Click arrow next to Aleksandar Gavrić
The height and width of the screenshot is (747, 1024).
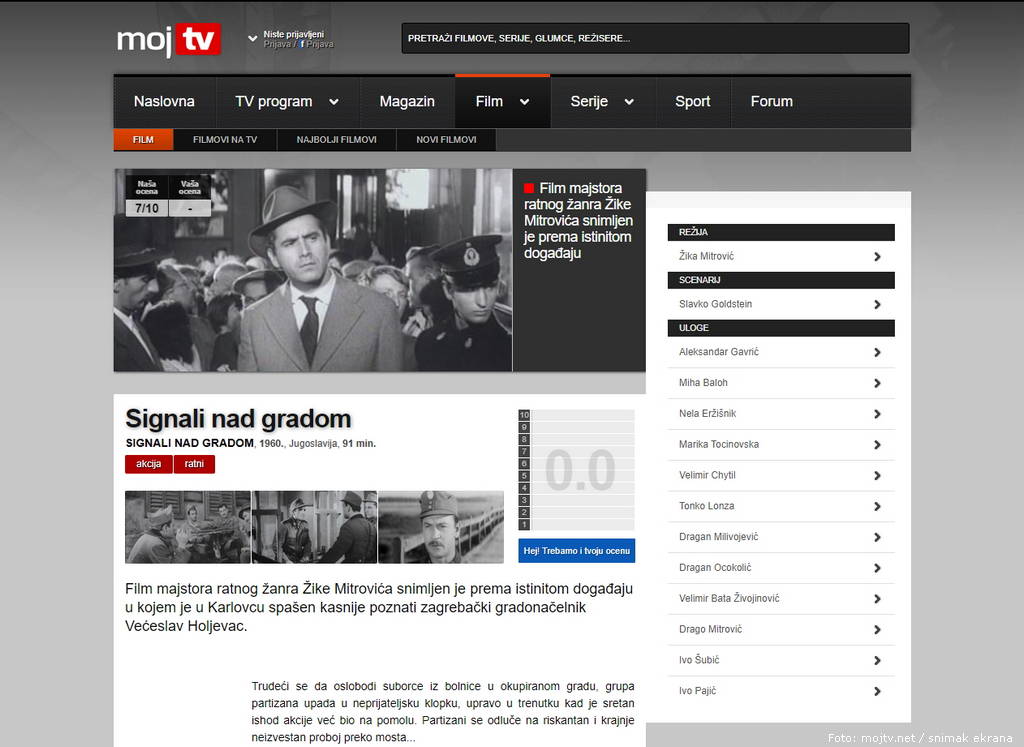877,352
